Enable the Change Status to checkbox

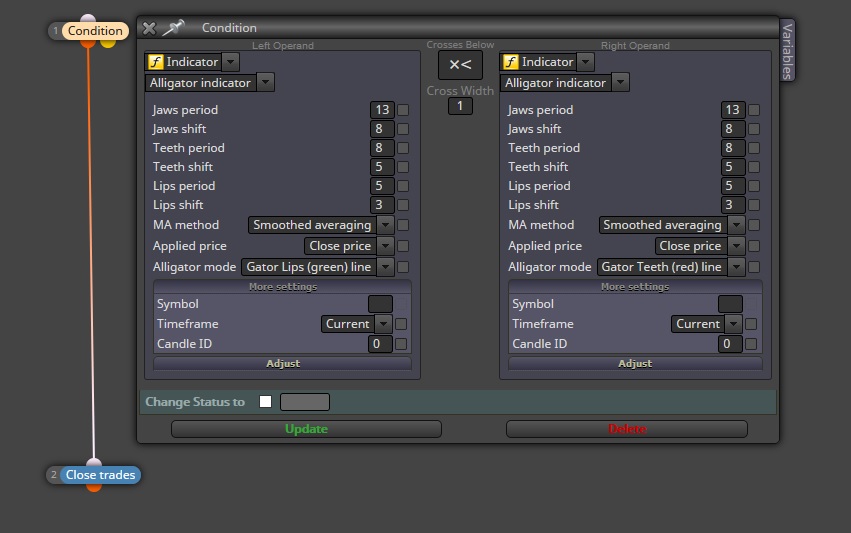coord(265,402)
